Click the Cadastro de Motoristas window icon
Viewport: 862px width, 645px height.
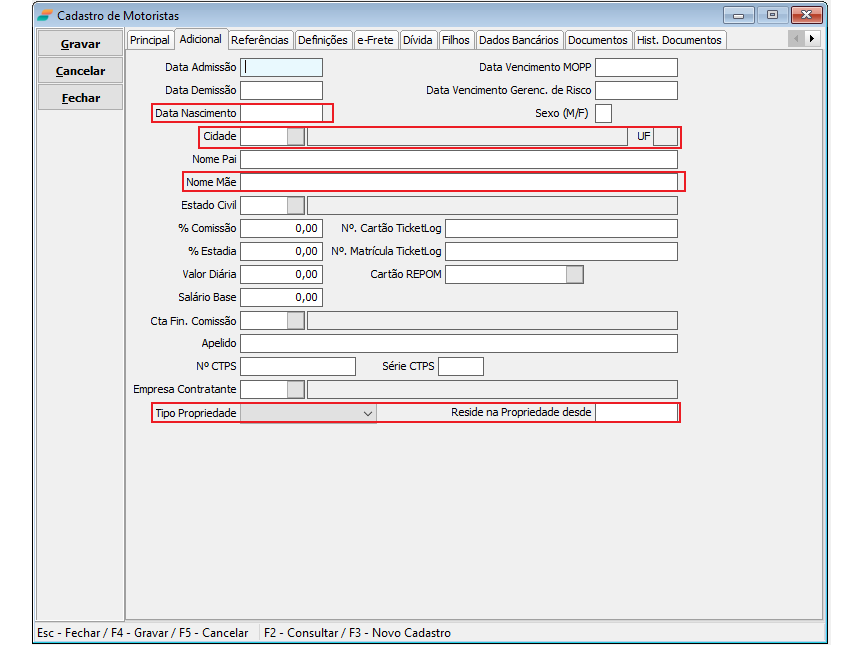click(45, 16)
